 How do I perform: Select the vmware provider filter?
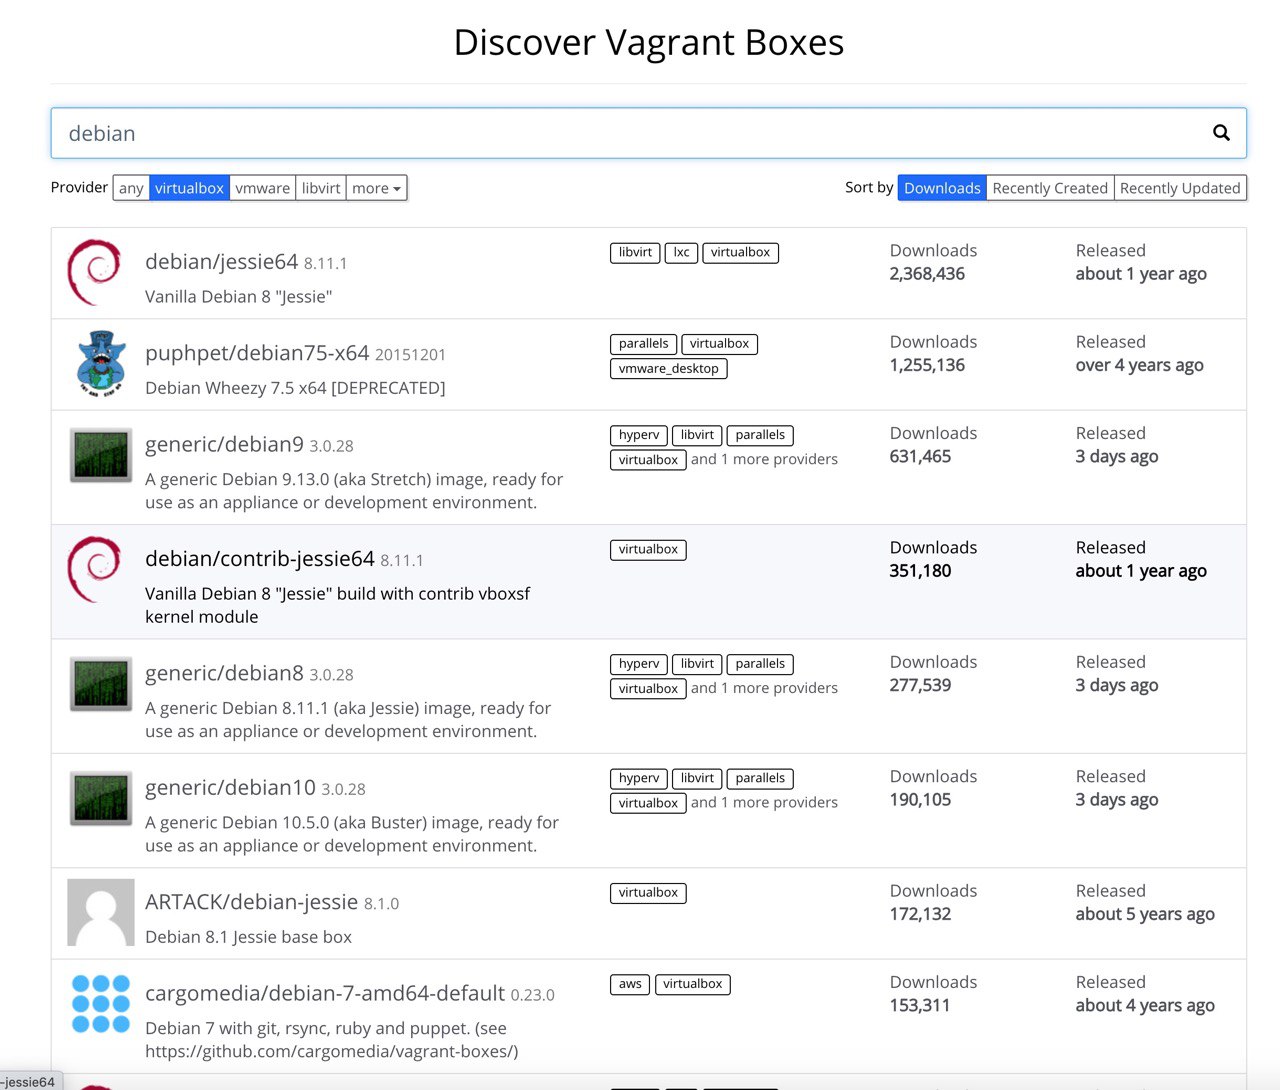pos(262,188)
